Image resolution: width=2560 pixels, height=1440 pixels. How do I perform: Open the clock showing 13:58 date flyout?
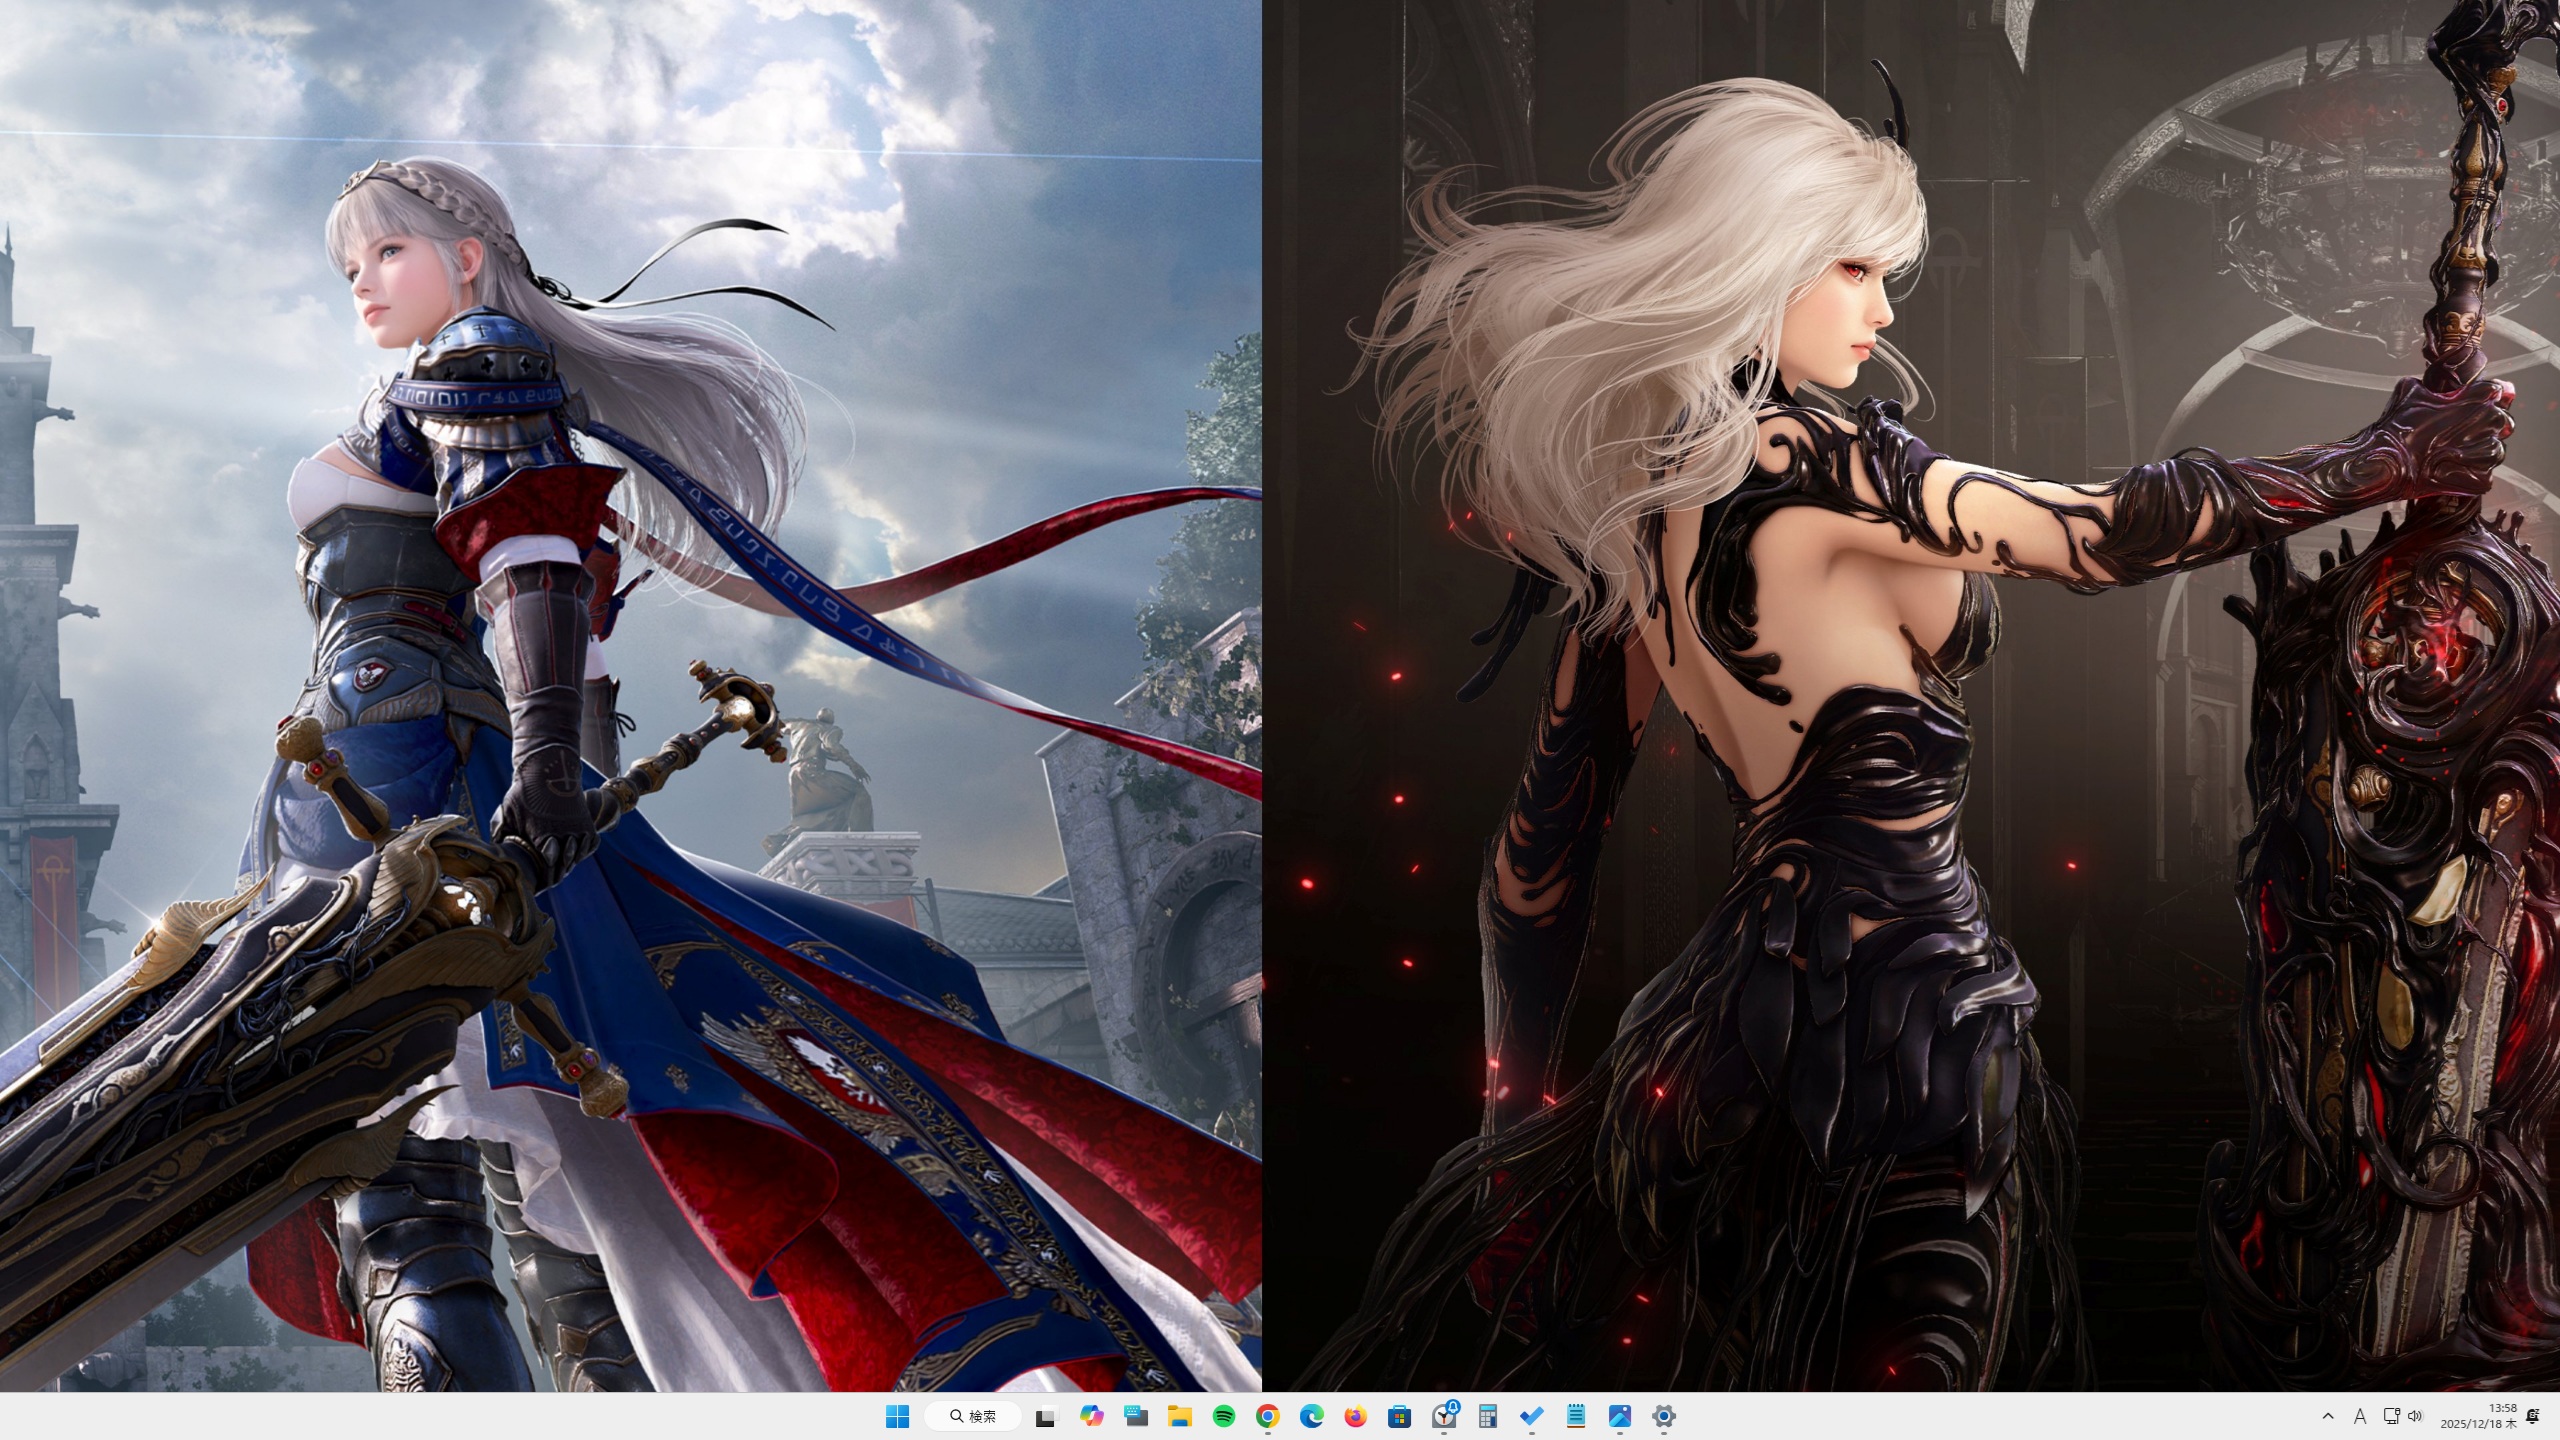pos(2477,1416)
